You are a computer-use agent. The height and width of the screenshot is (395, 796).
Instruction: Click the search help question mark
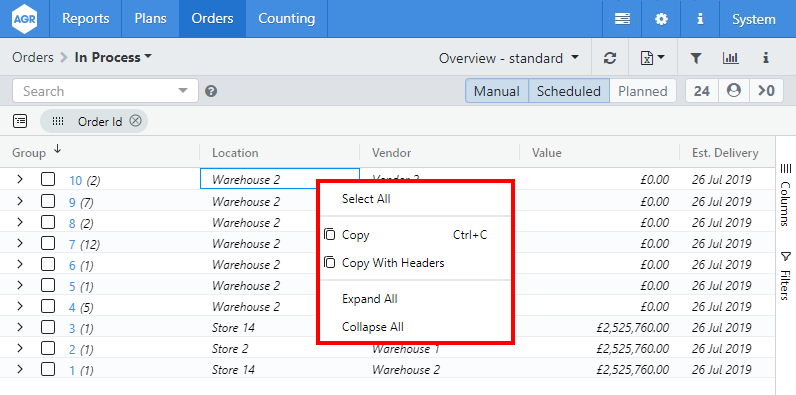pyautogui.click(x=211, y=91)
